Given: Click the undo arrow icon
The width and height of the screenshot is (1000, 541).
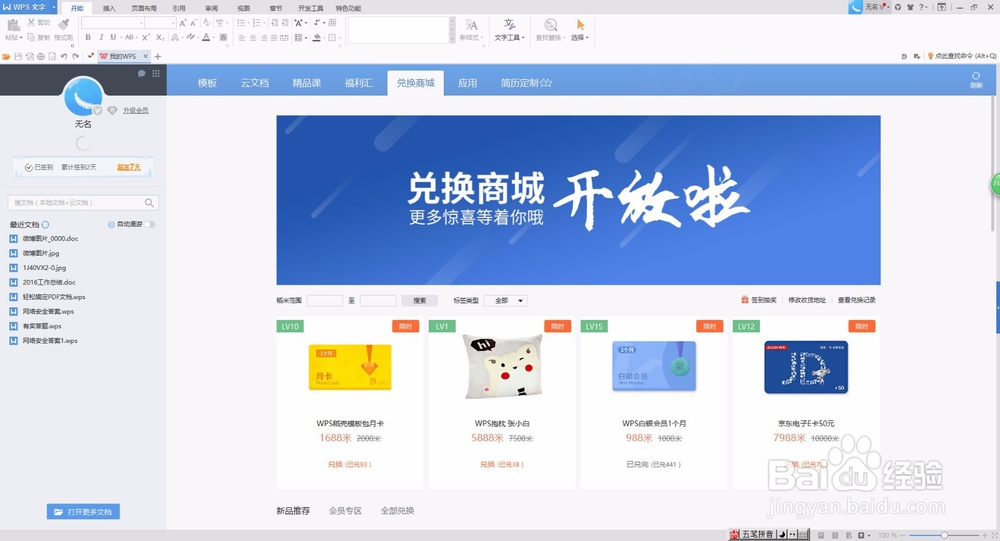Looking at the screenshot, I should click(64, 56).
